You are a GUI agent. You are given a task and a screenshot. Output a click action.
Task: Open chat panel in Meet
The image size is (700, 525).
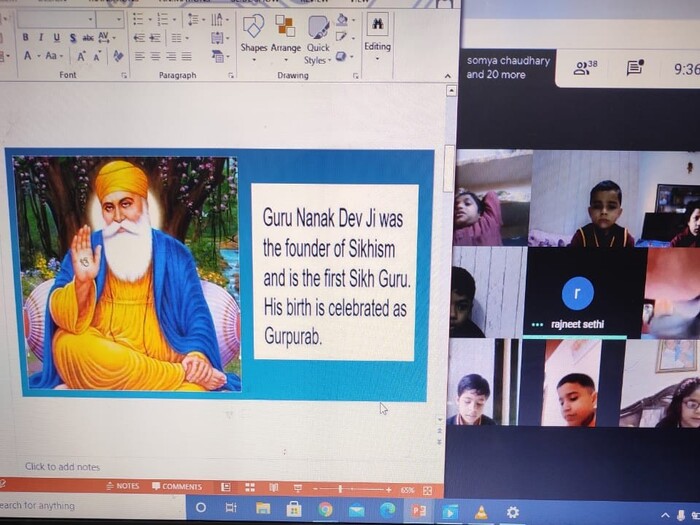635,67
